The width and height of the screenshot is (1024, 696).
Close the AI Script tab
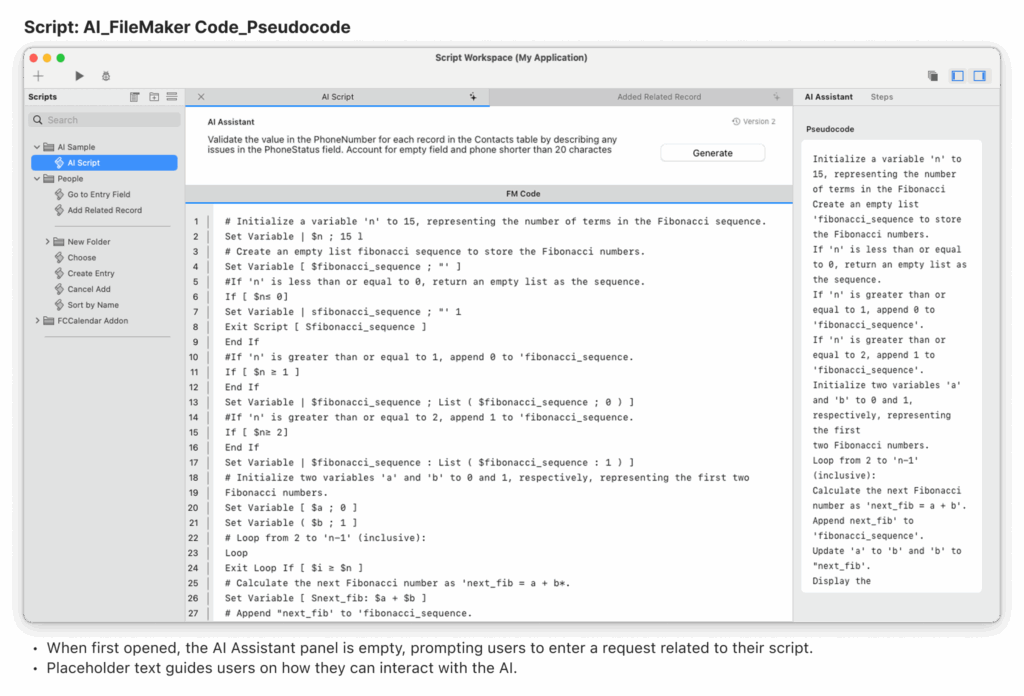(201, 97)
